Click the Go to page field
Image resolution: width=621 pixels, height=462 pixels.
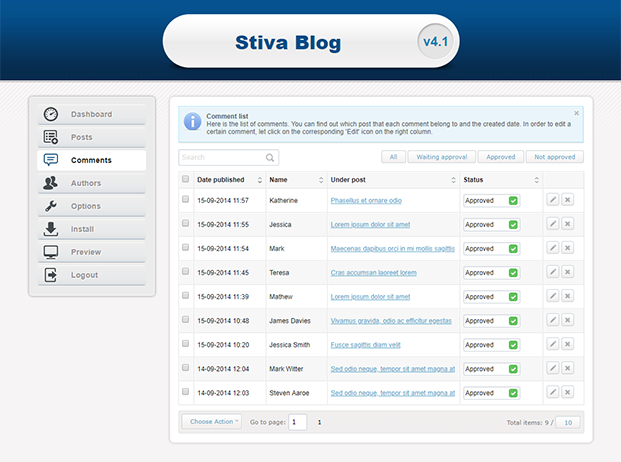297,422
